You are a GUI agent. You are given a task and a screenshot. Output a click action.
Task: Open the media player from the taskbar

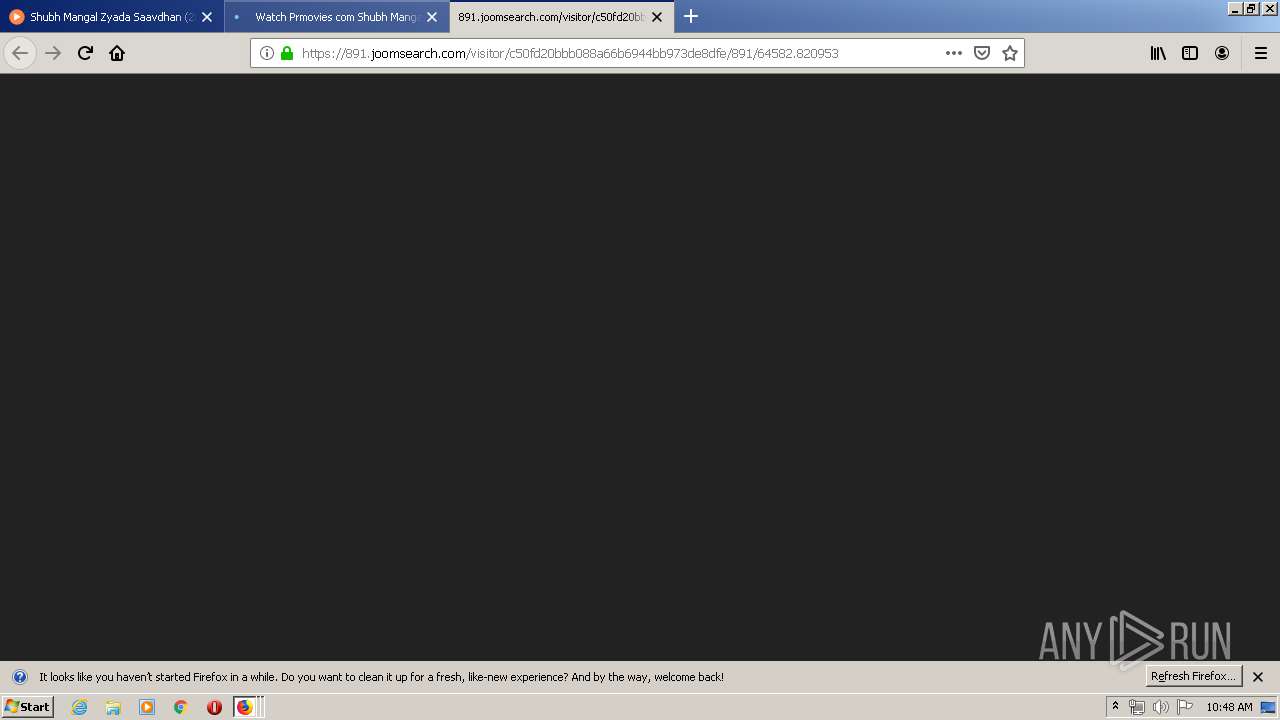(x=147, y=707)
